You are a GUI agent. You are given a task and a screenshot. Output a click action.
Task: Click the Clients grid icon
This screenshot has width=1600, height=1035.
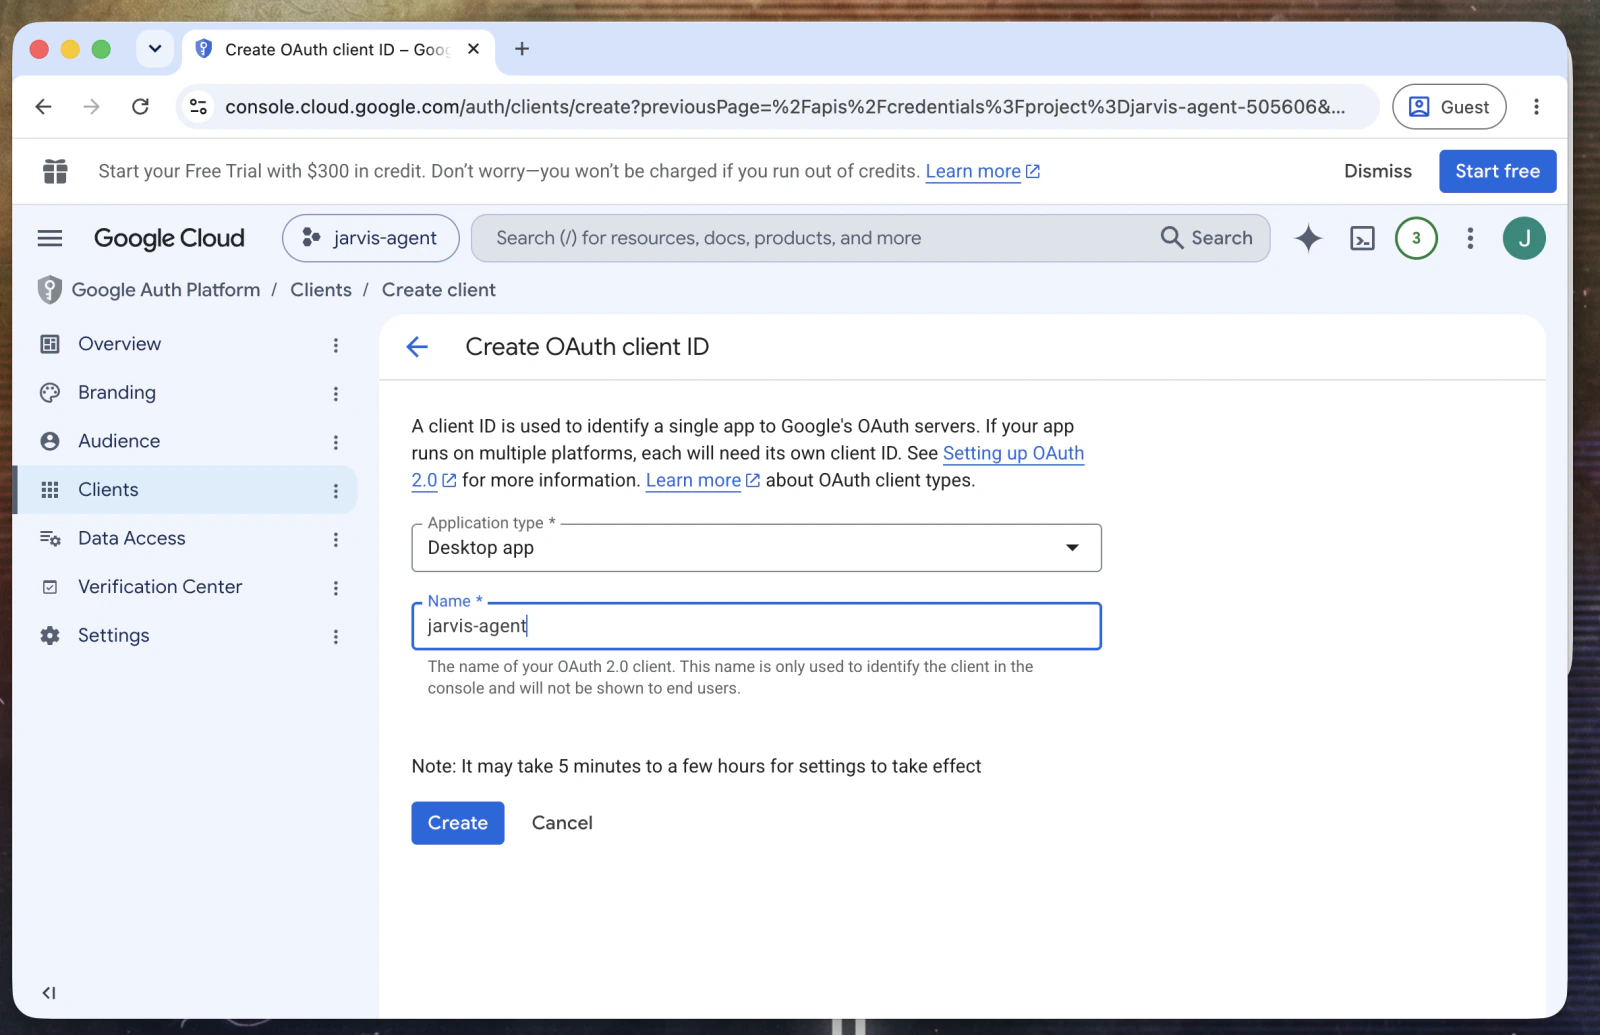(50, 490)
